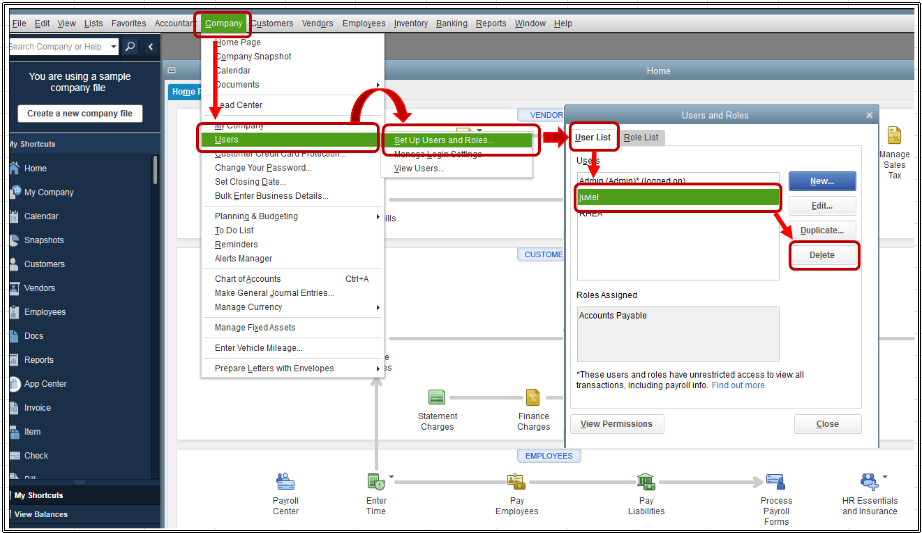This screenshot has height=533, width=922.
Task: Open Process Payroll Forms icon
Action: pos(775,482)
